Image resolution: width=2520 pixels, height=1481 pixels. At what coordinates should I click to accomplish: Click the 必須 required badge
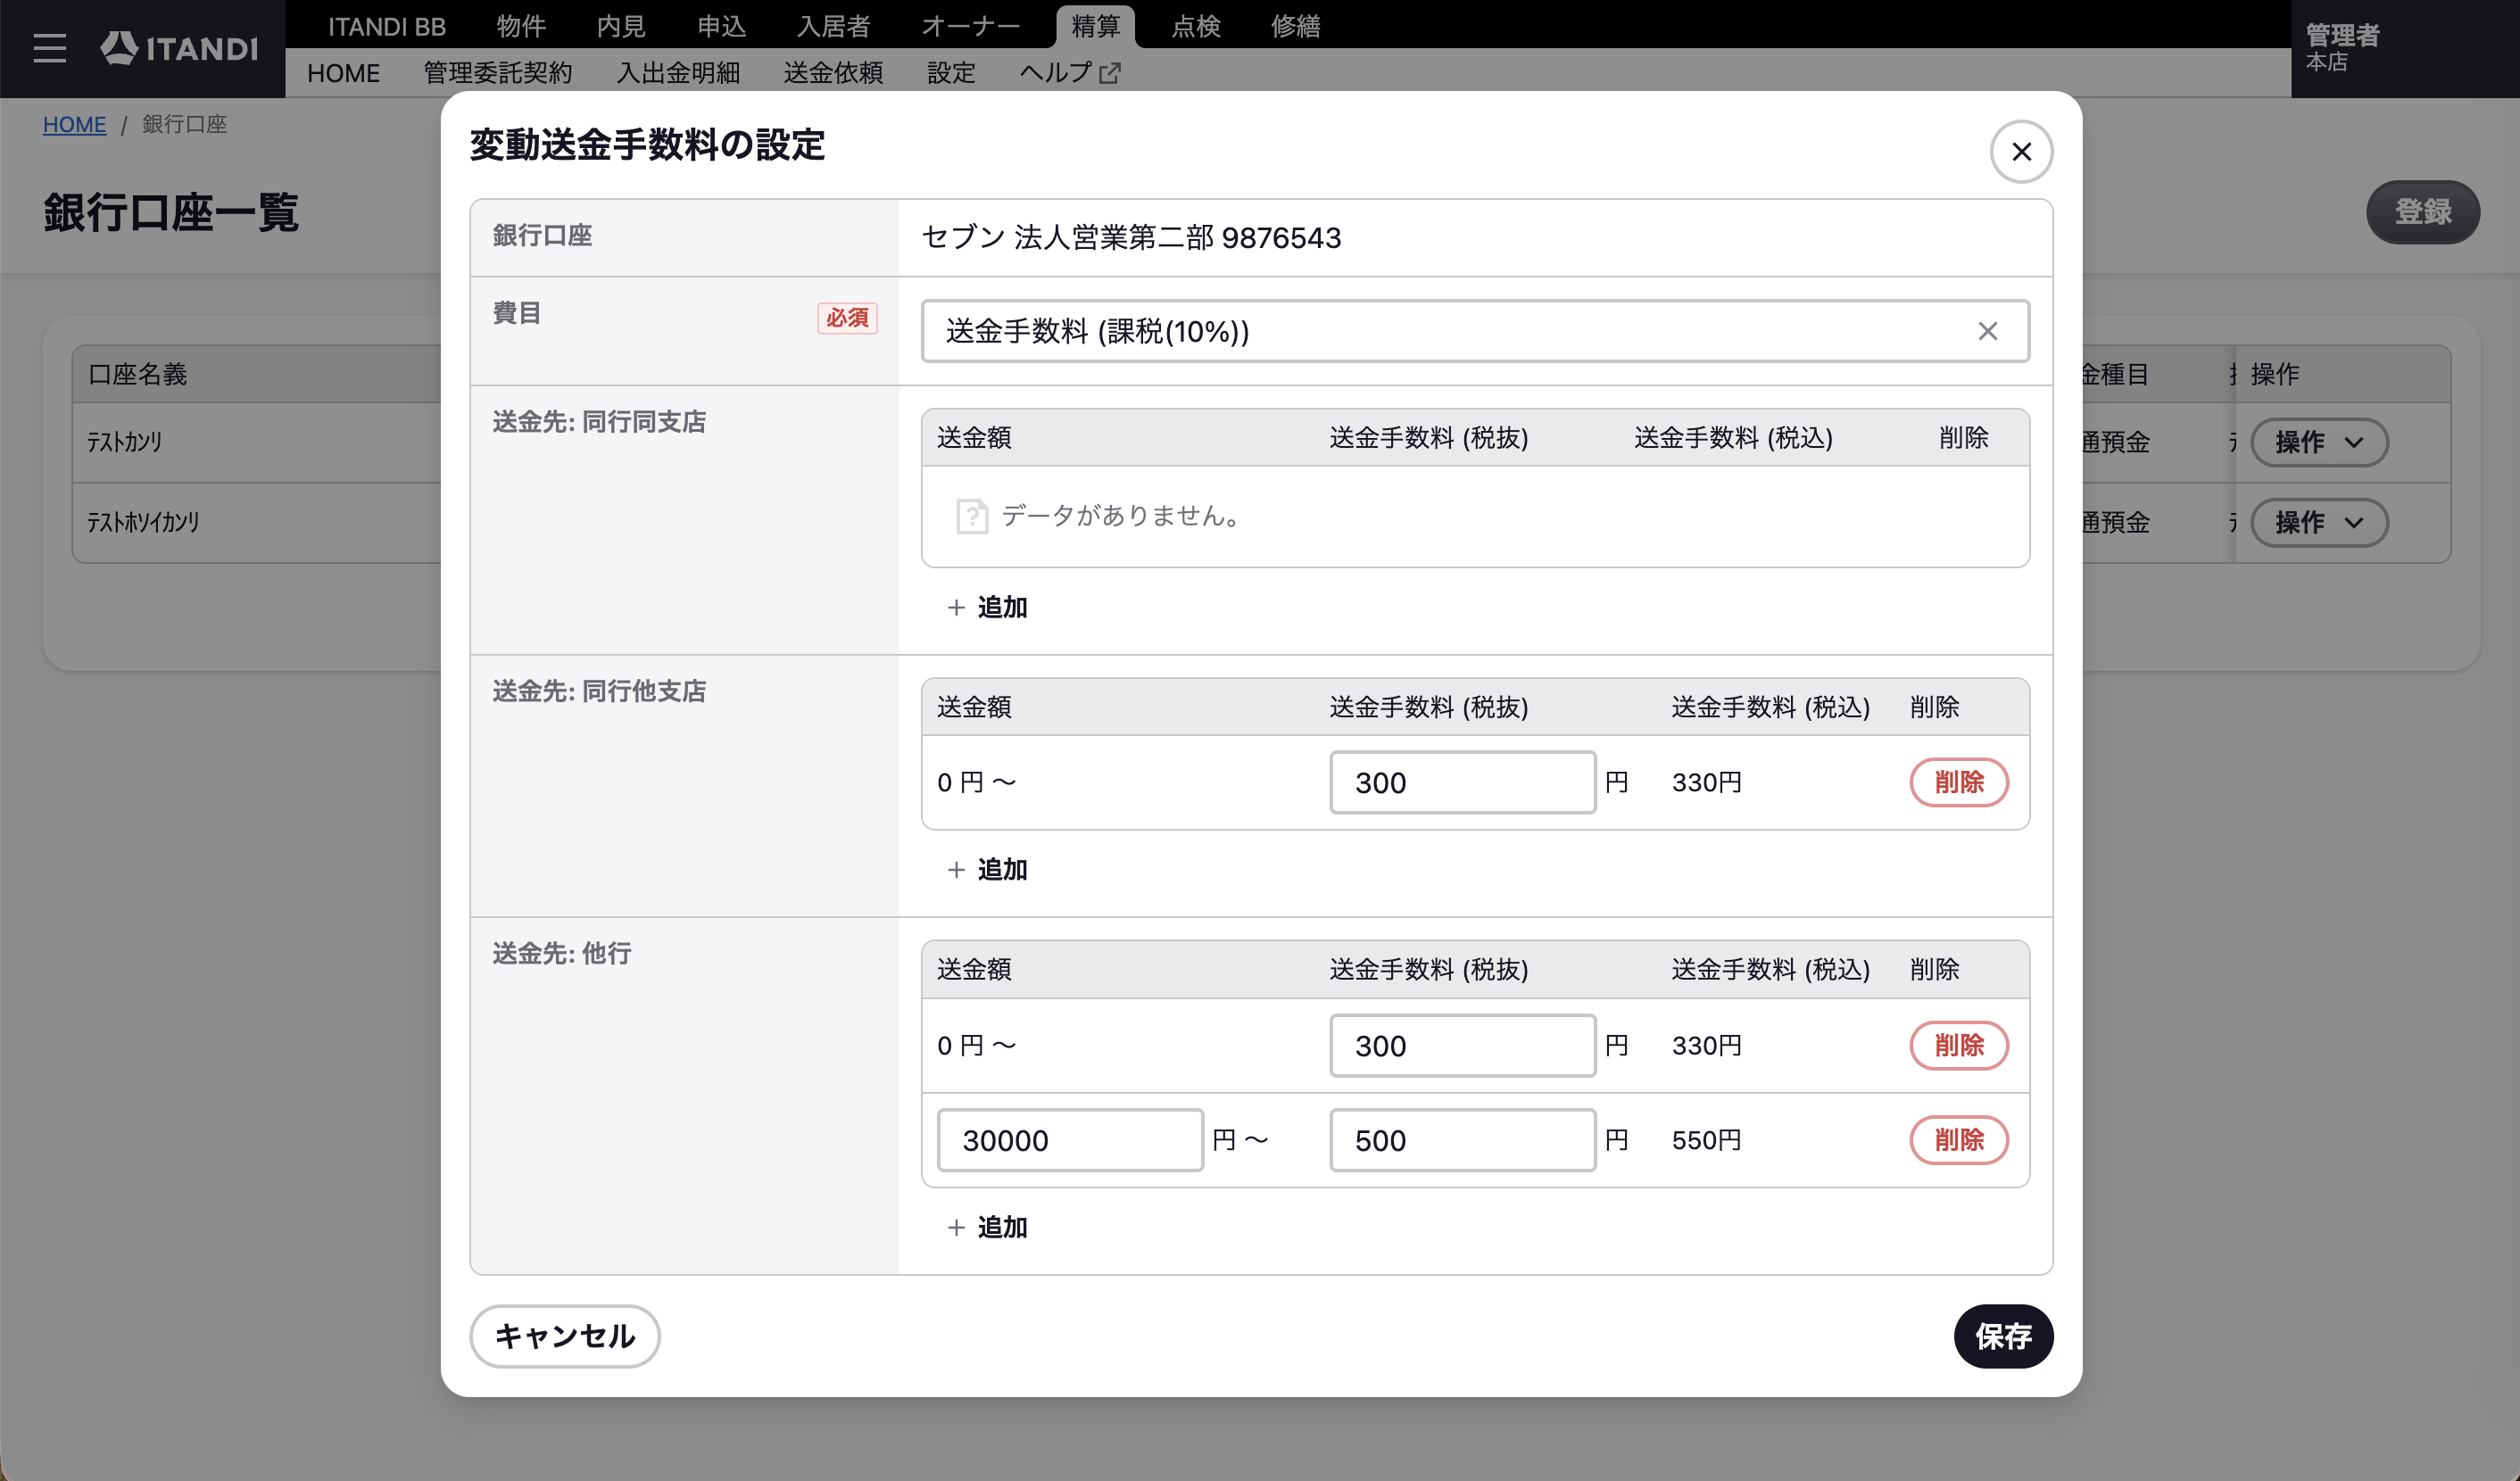click(847, 318)
